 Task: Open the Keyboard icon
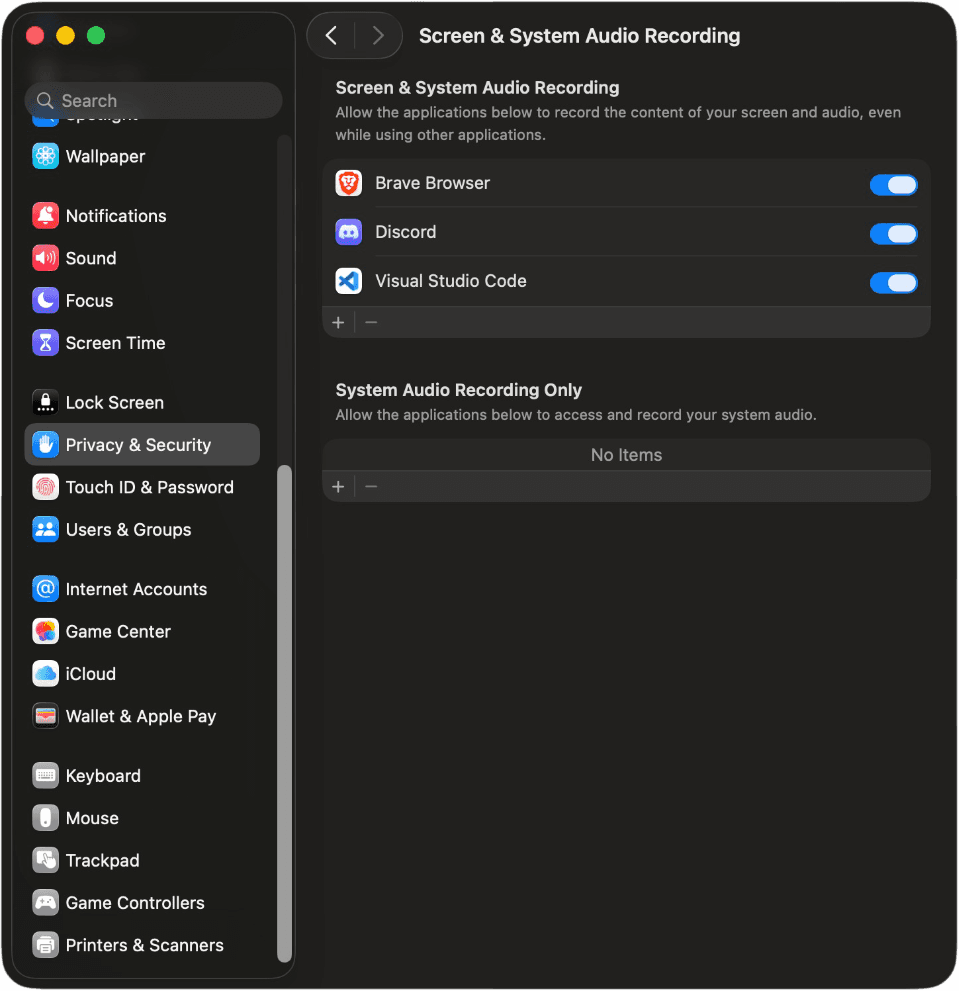(46, 775)
